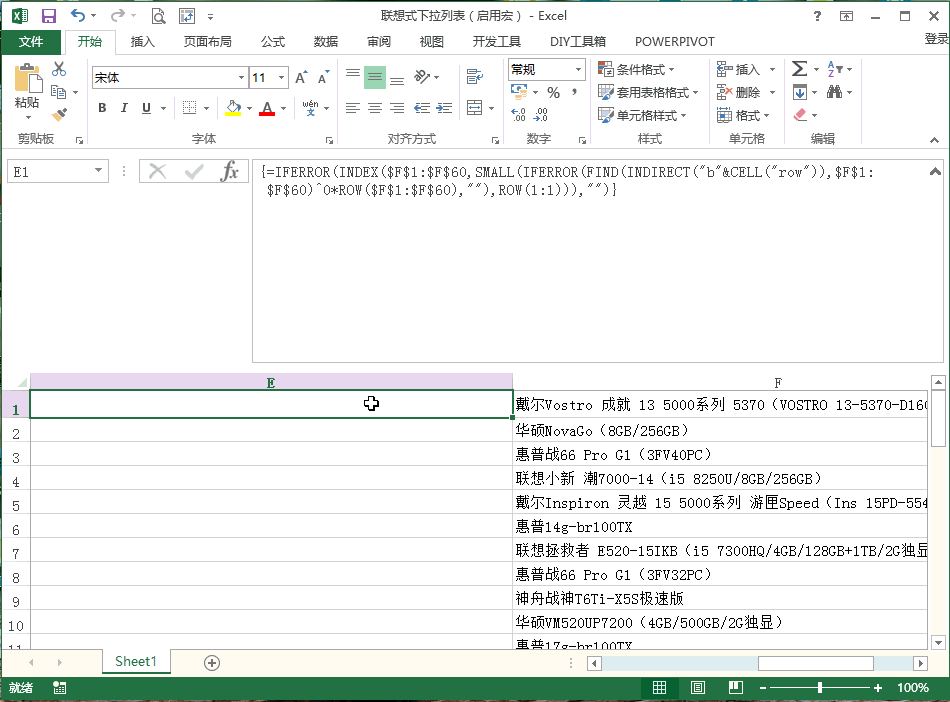The image size is (950, 702).
Task: Adjust the zoom slider handle
Action: [820, 687]
